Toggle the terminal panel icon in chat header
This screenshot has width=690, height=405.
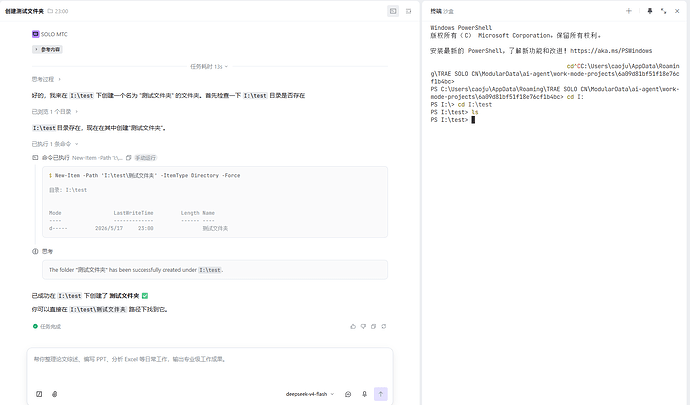393,11
